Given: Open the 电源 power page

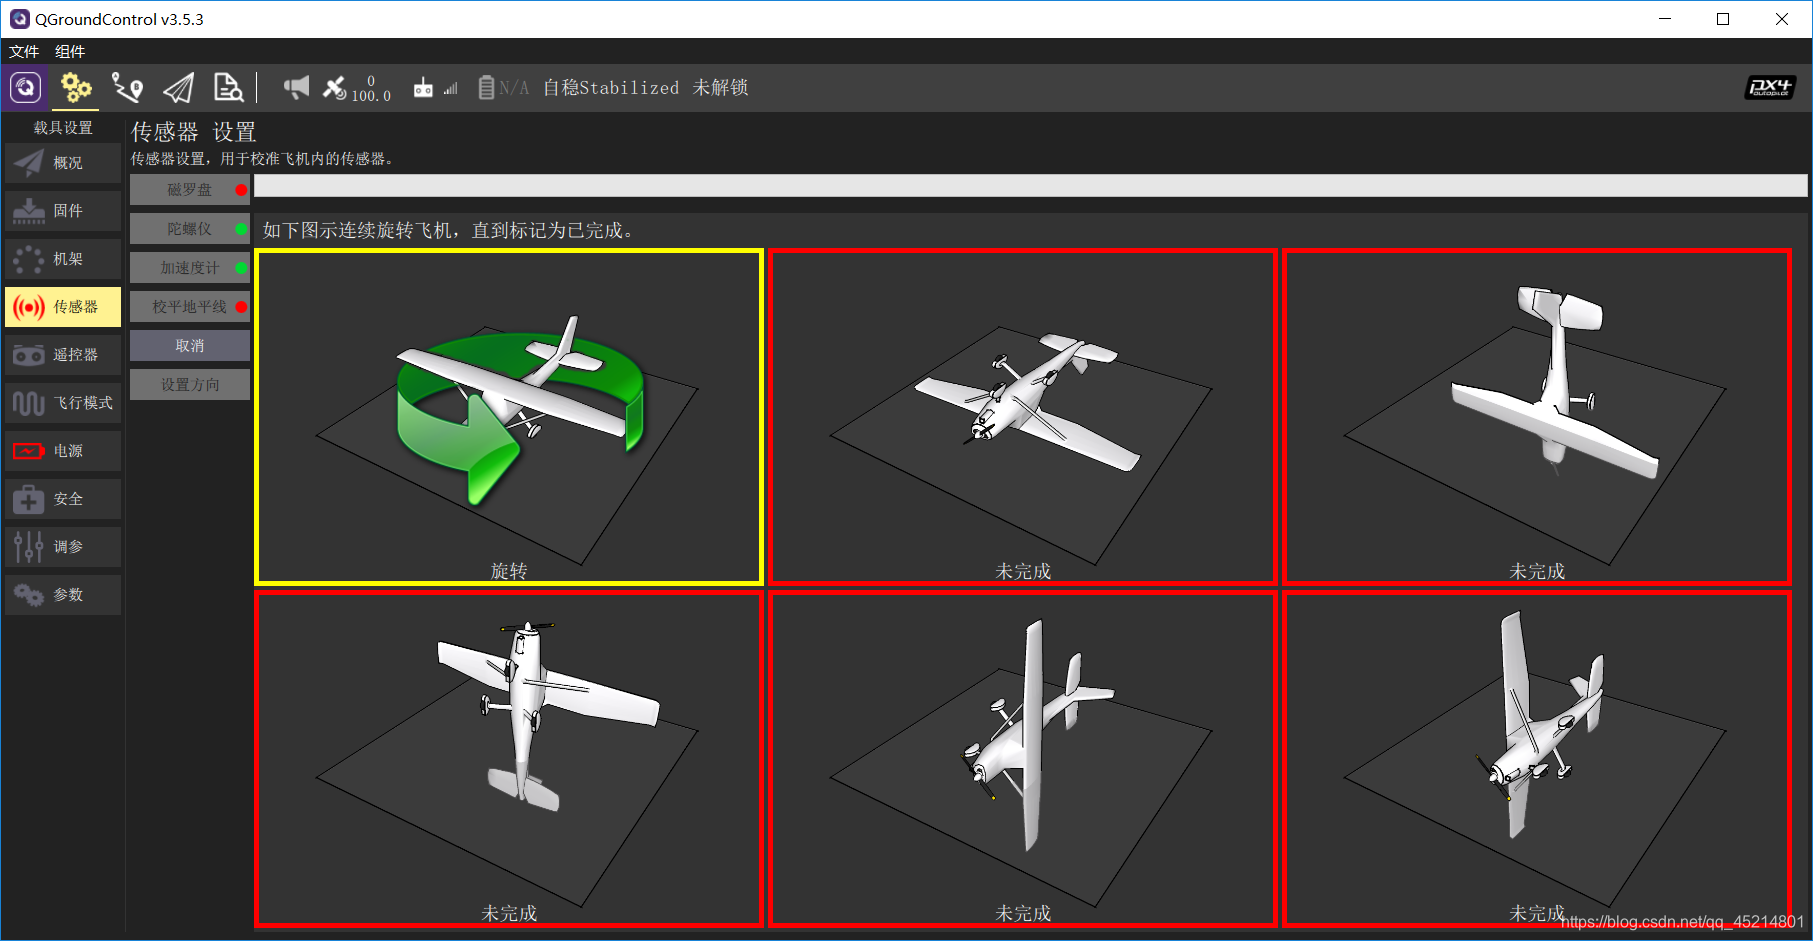Looking at the screenshot, I should click(63, 451).
